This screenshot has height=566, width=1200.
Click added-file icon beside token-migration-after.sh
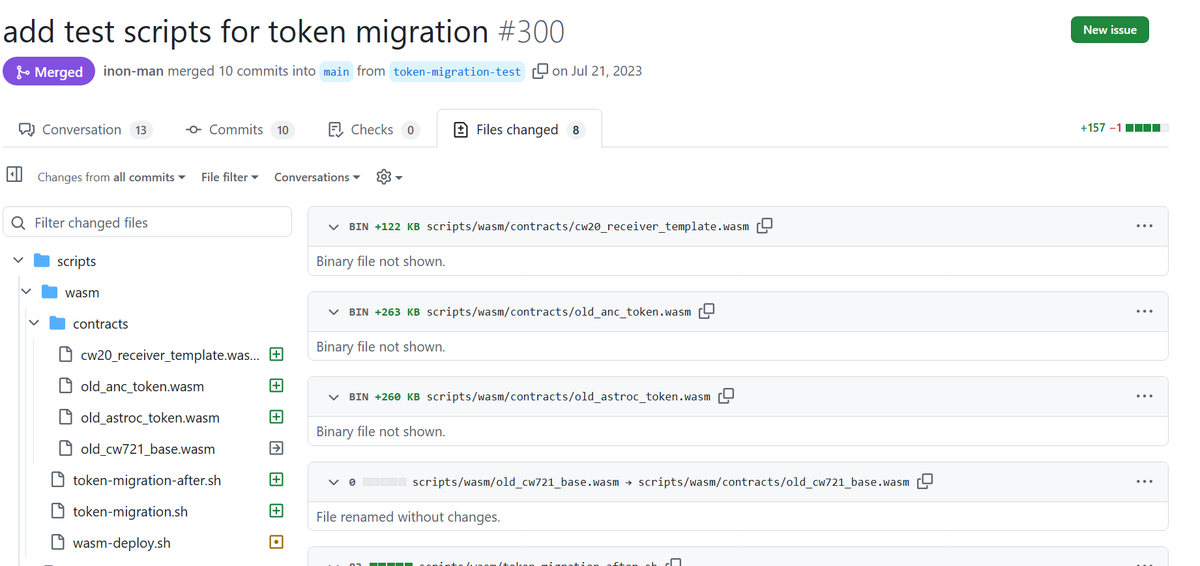pos(277,479)
